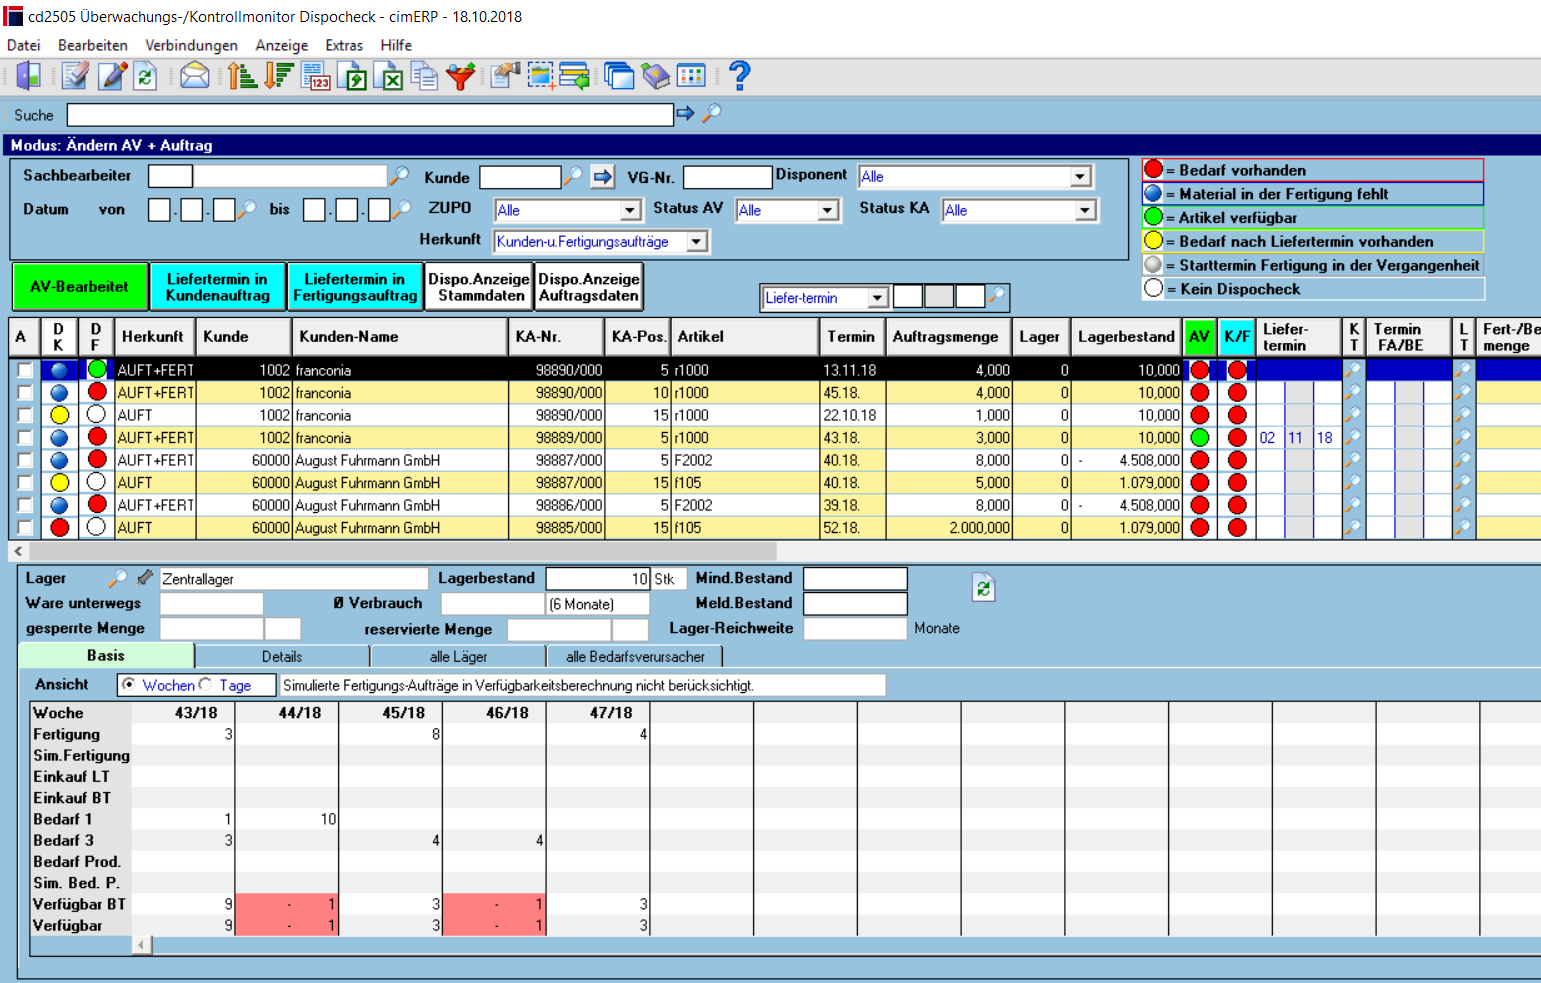Image resolution: width=1541 pixels, height=983 pixels.
Task: Open help with the blue question mark
Action: click(739, 76)
